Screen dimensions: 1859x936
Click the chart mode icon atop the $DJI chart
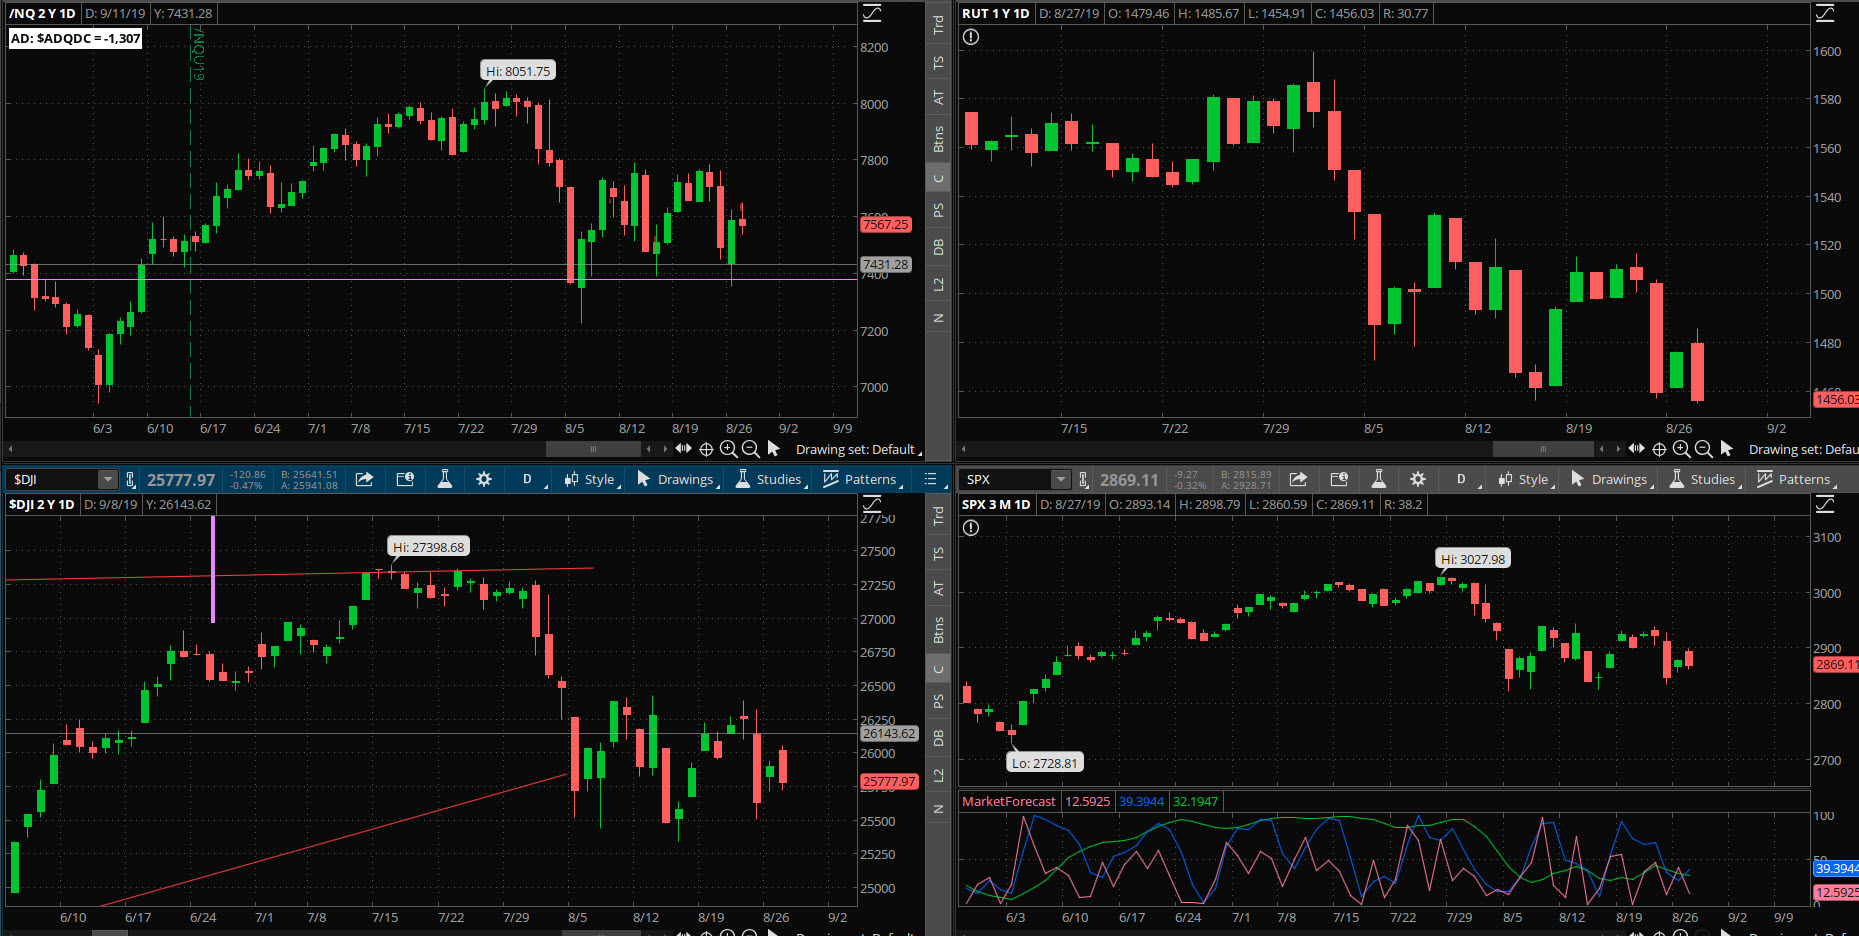[x=872, y=504]
